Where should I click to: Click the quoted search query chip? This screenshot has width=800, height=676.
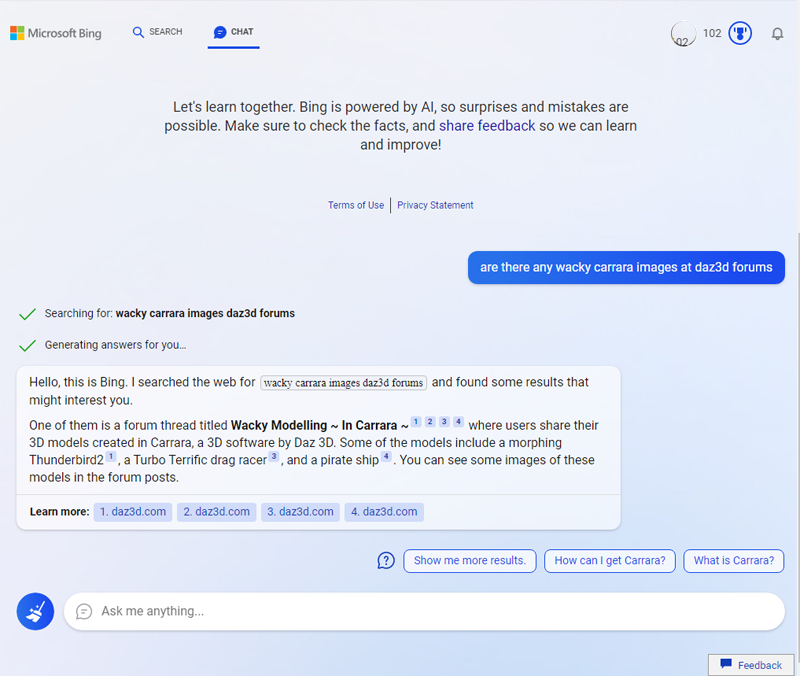(343, 383)
